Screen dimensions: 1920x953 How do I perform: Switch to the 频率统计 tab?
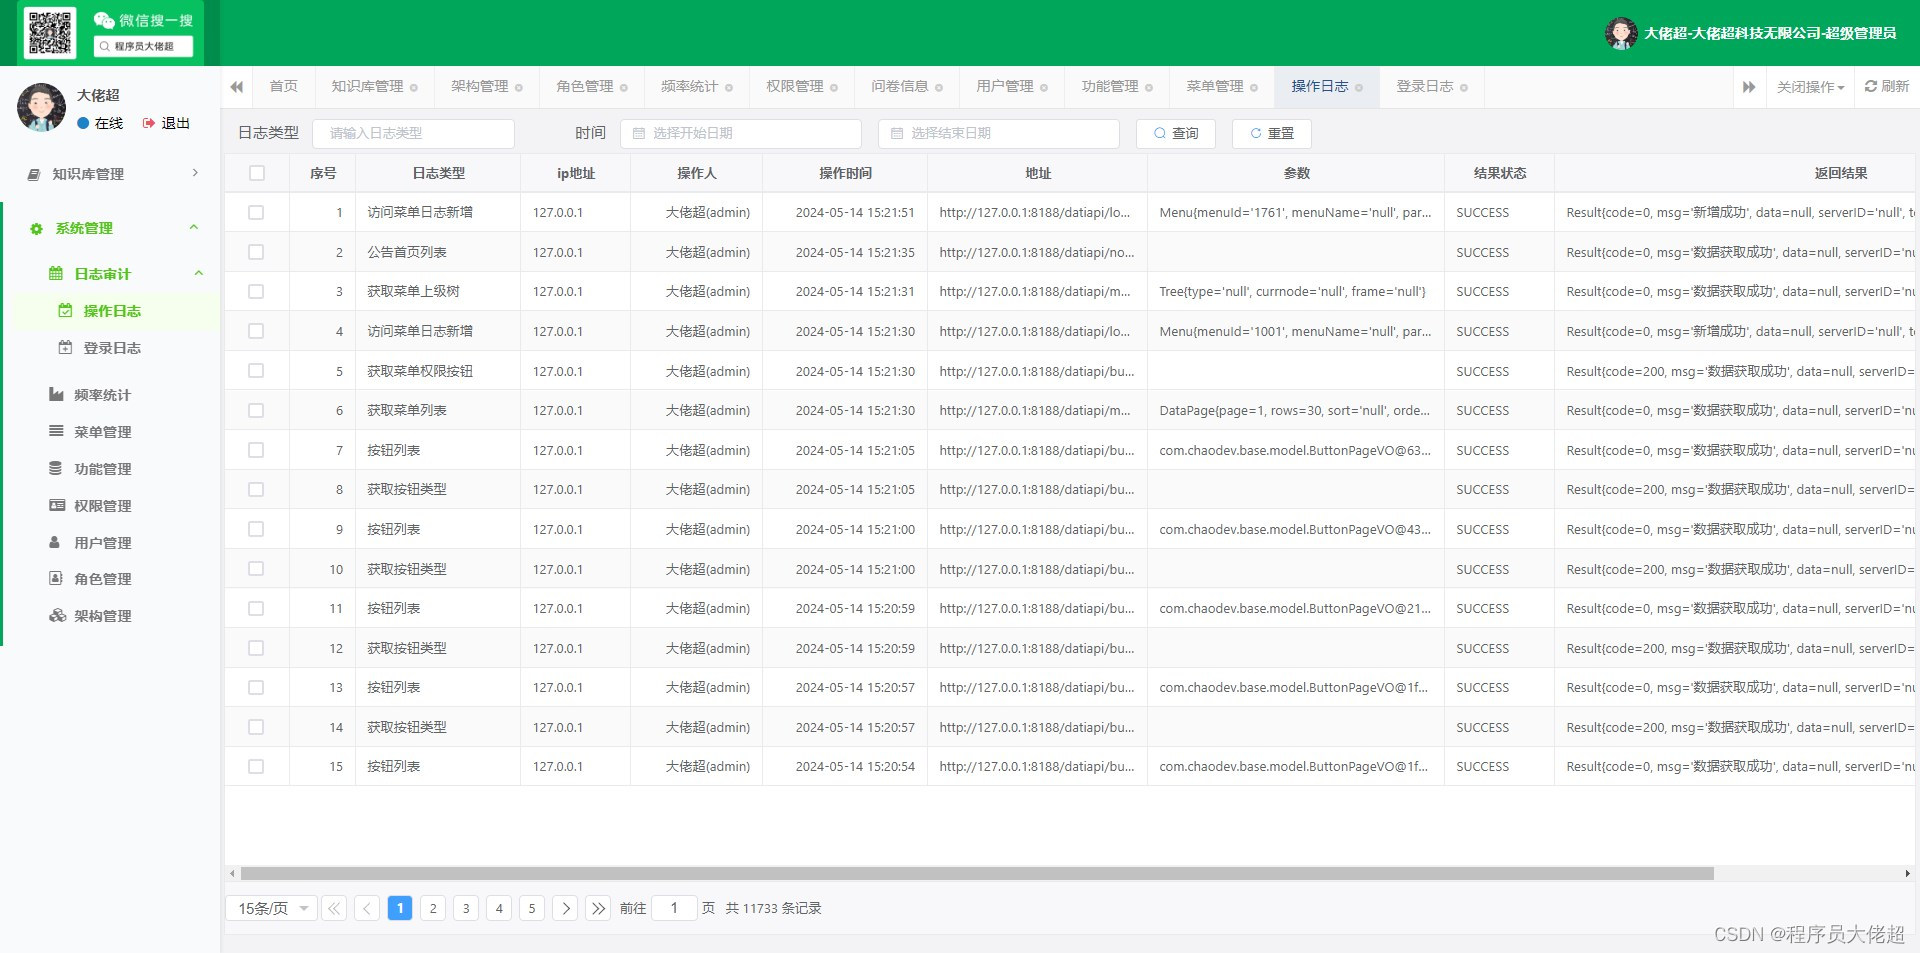tap(697, 87)
